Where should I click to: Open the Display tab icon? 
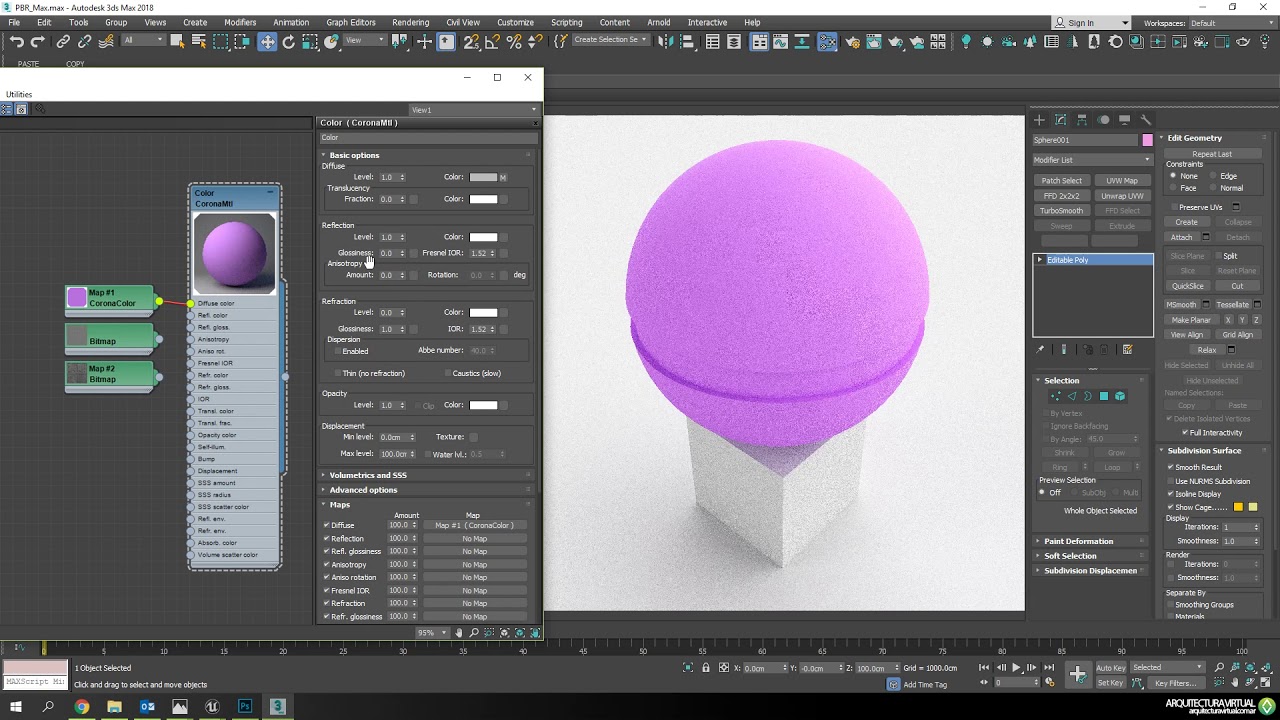click(1125, 120)
